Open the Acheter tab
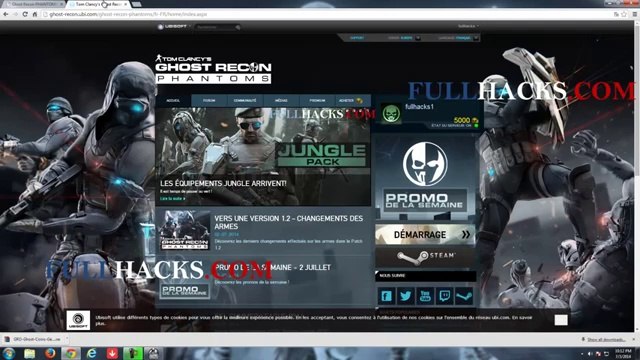This screenshot has width=640, height=360. [x=353, y=100]
